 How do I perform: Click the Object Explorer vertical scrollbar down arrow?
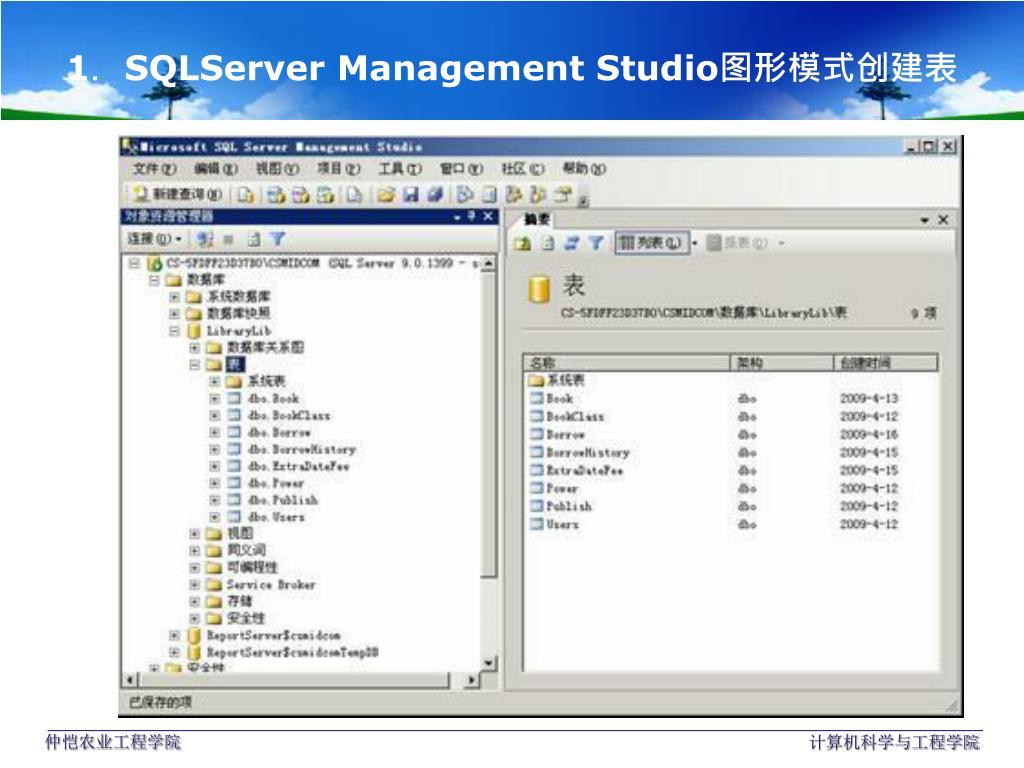[488, 664]
